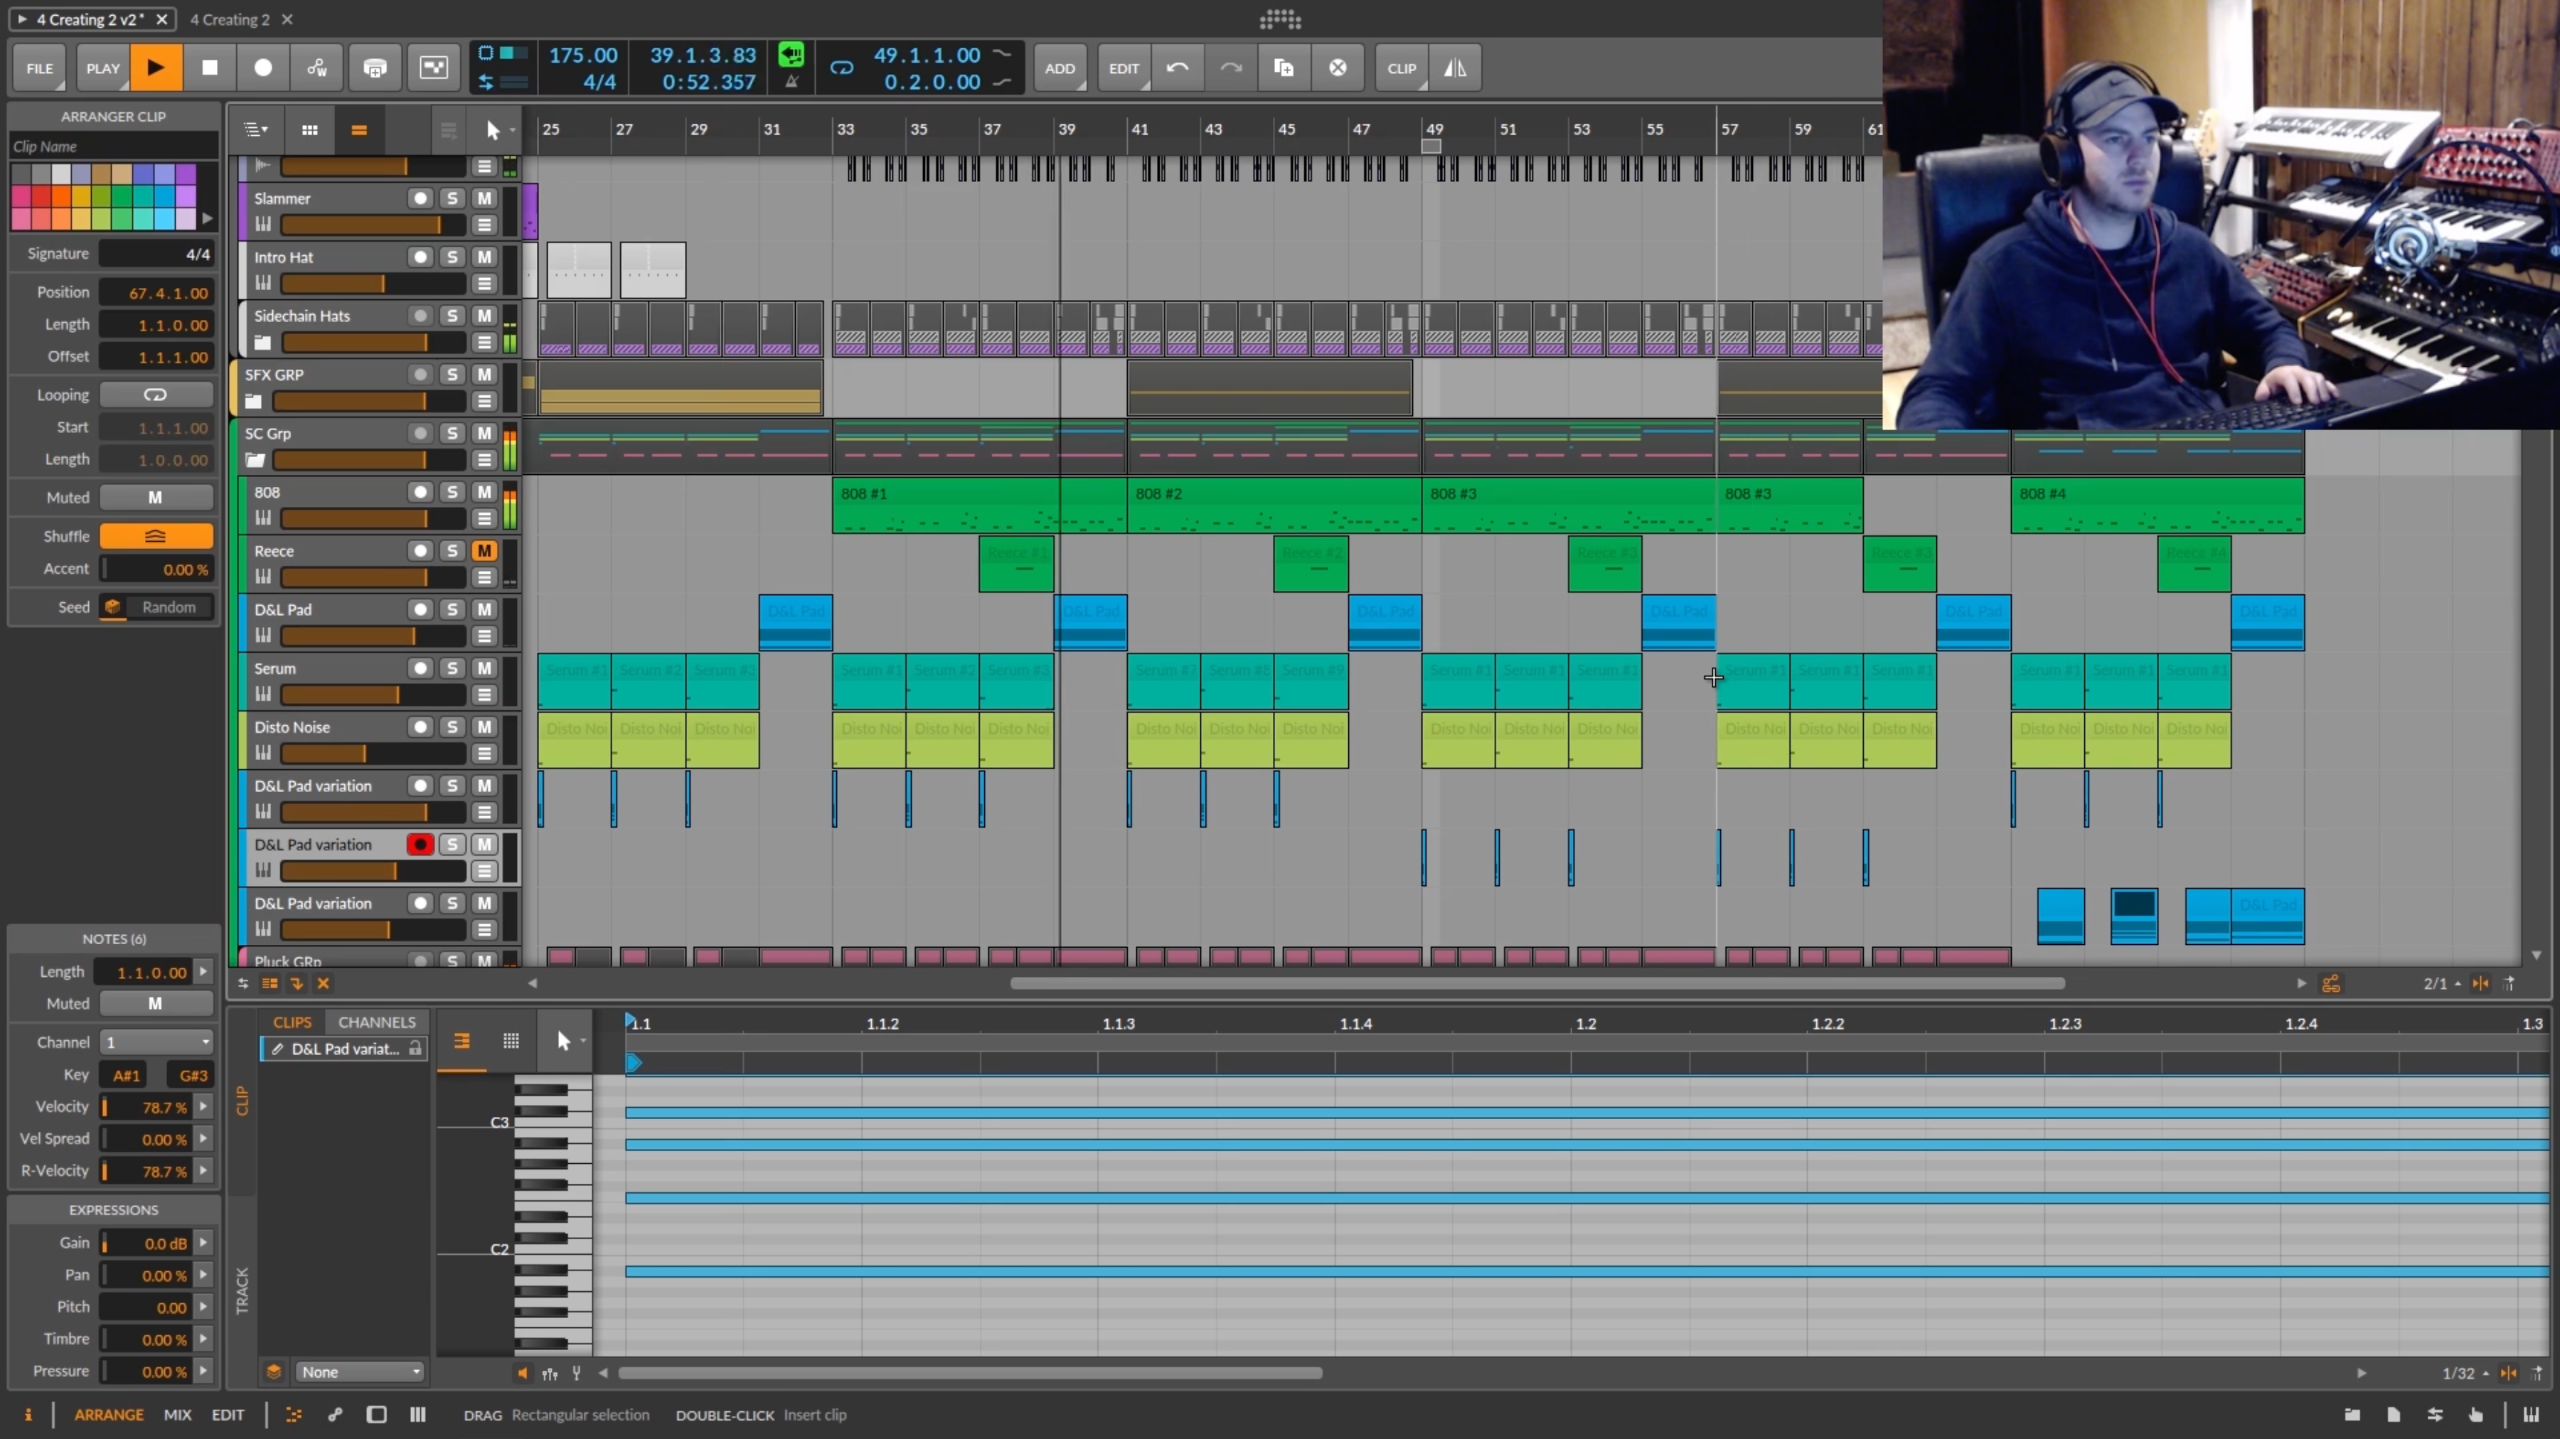2560x1439 pixels.
Task: Click the Record button in transport
Action: (263, 68)
